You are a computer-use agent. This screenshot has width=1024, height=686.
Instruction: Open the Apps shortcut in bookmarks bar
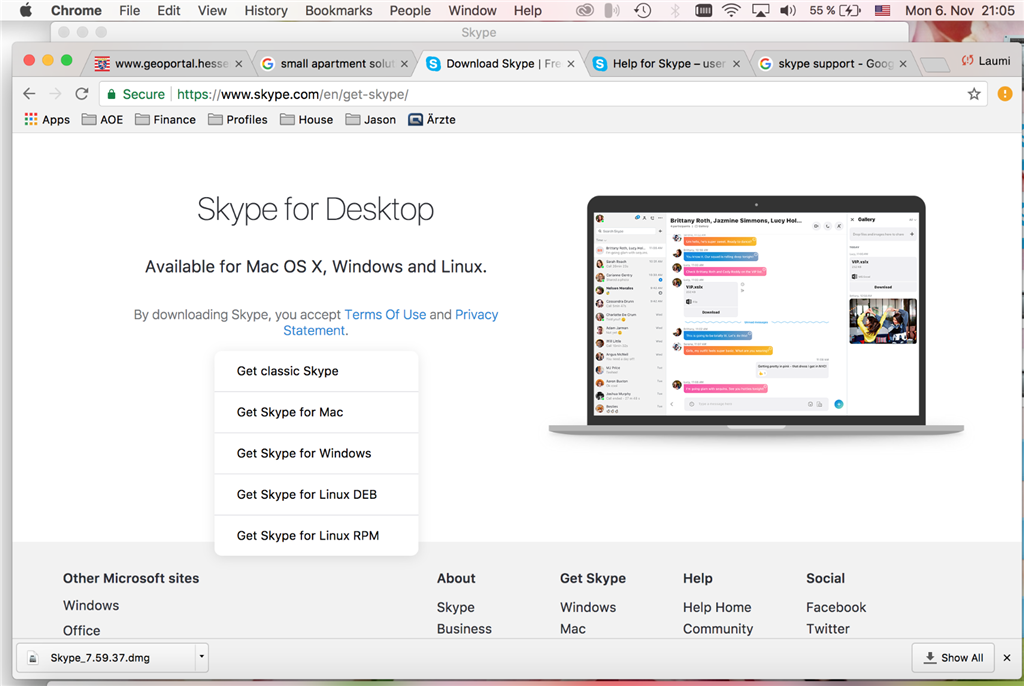point(47,120)
